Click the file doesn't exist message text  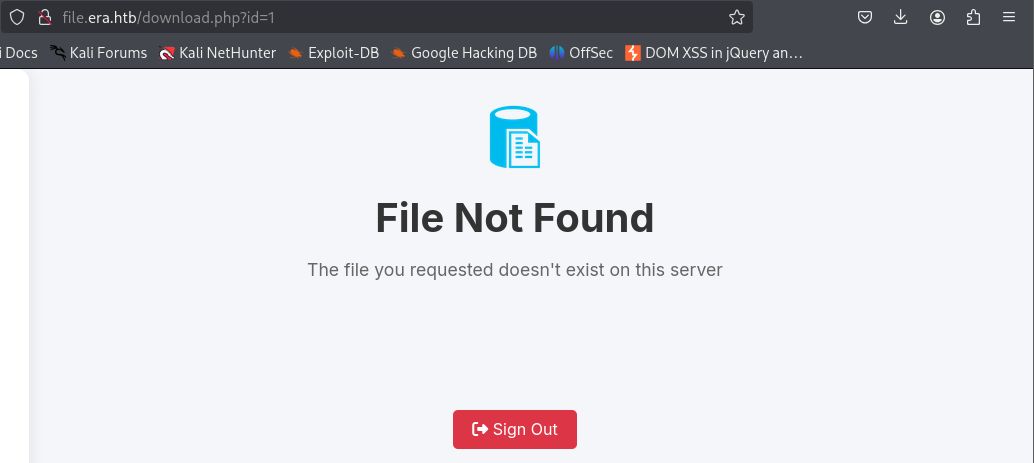click(x=514, y=270)
